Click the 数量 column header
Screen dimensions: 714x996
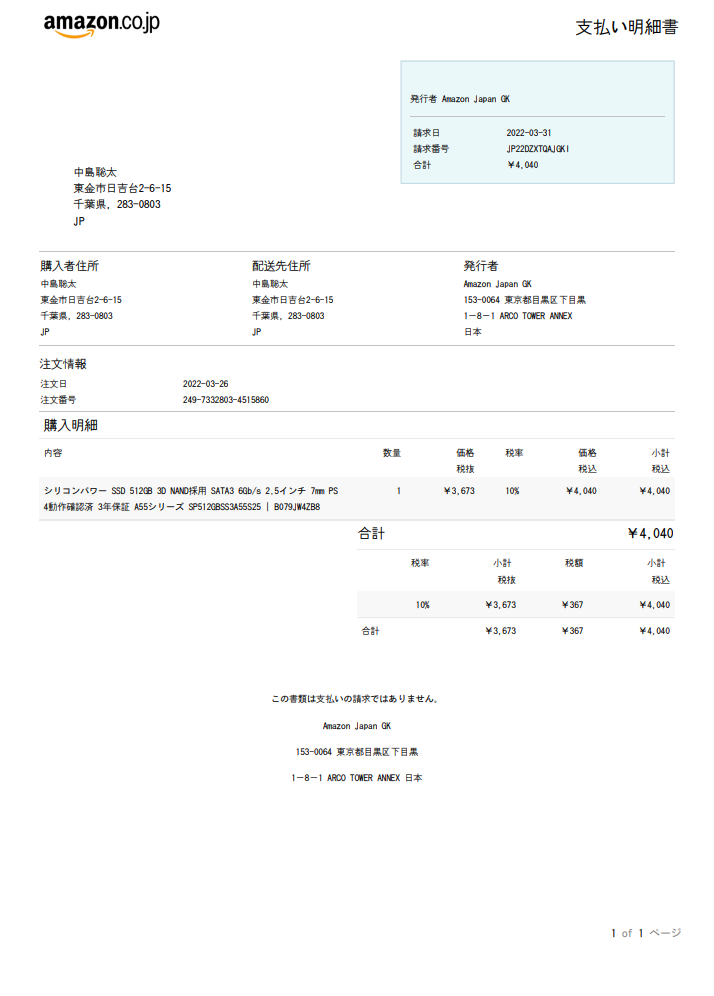tap(392, 453)
